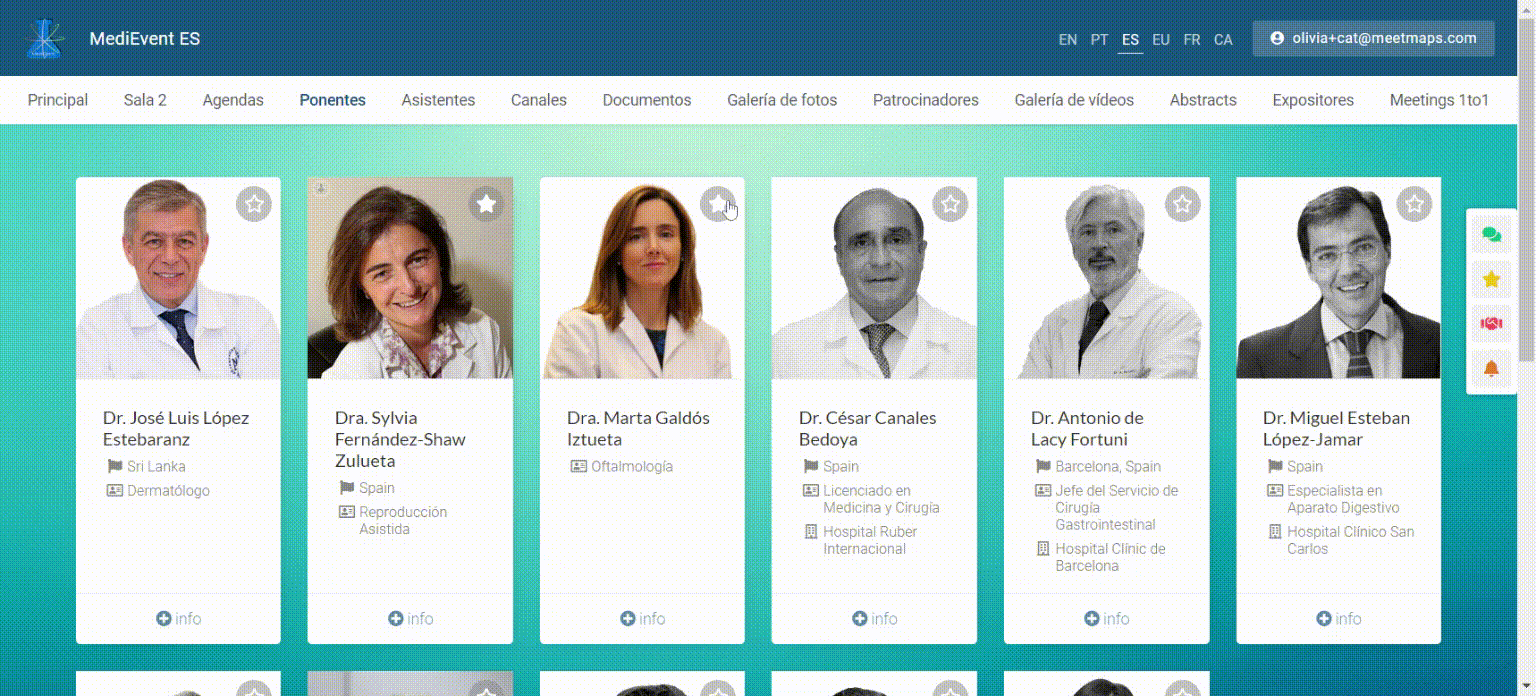Image resolution: width=1536 pixels, height=696 pixels.
Task: Open Dra. Sylvia Fernández-Shaw Zulueta photo
Action: 410,279
